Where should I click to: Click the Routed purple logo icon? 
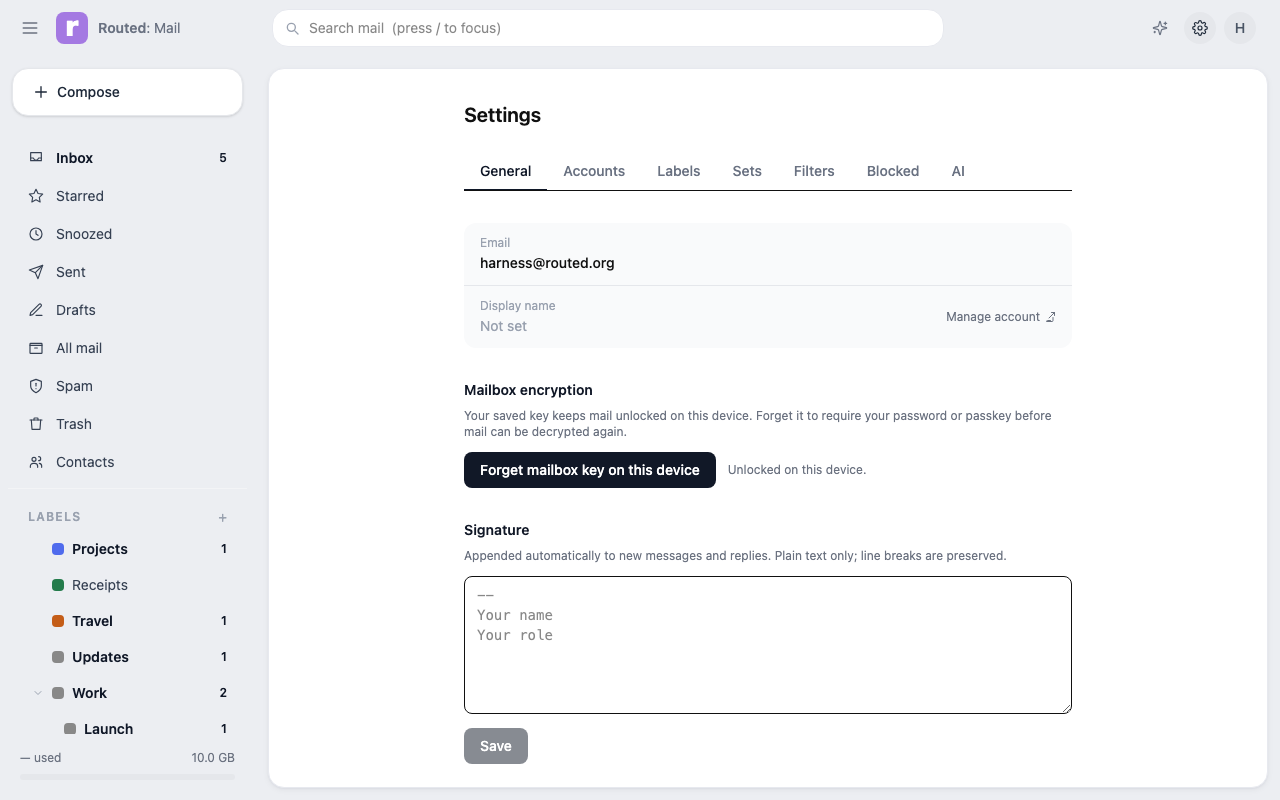click(72, 28)
